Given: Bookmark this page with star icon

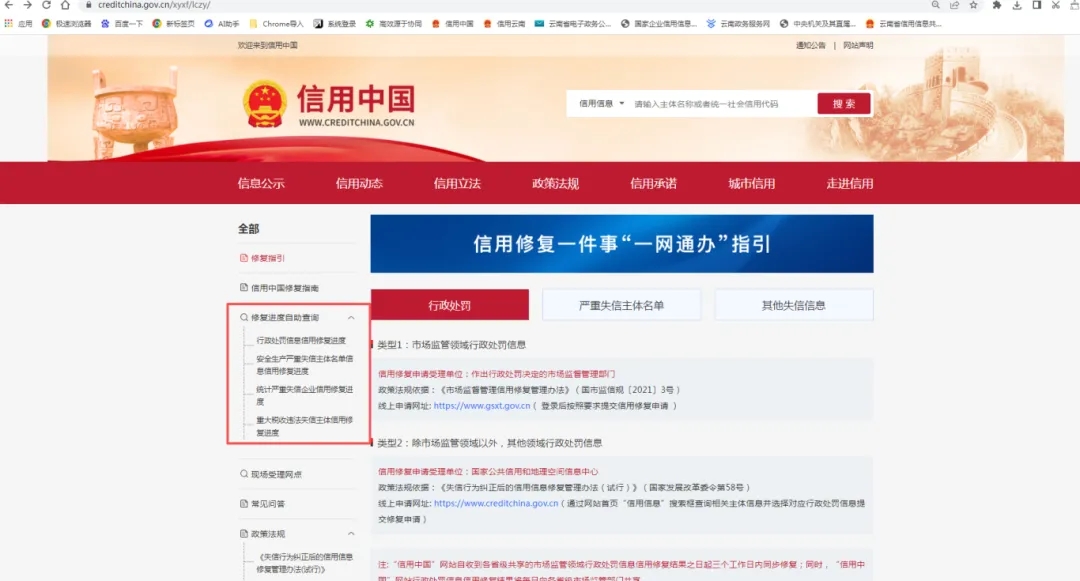Looking at the screenshot, I should pyautogui.click(x=973, y=5).
